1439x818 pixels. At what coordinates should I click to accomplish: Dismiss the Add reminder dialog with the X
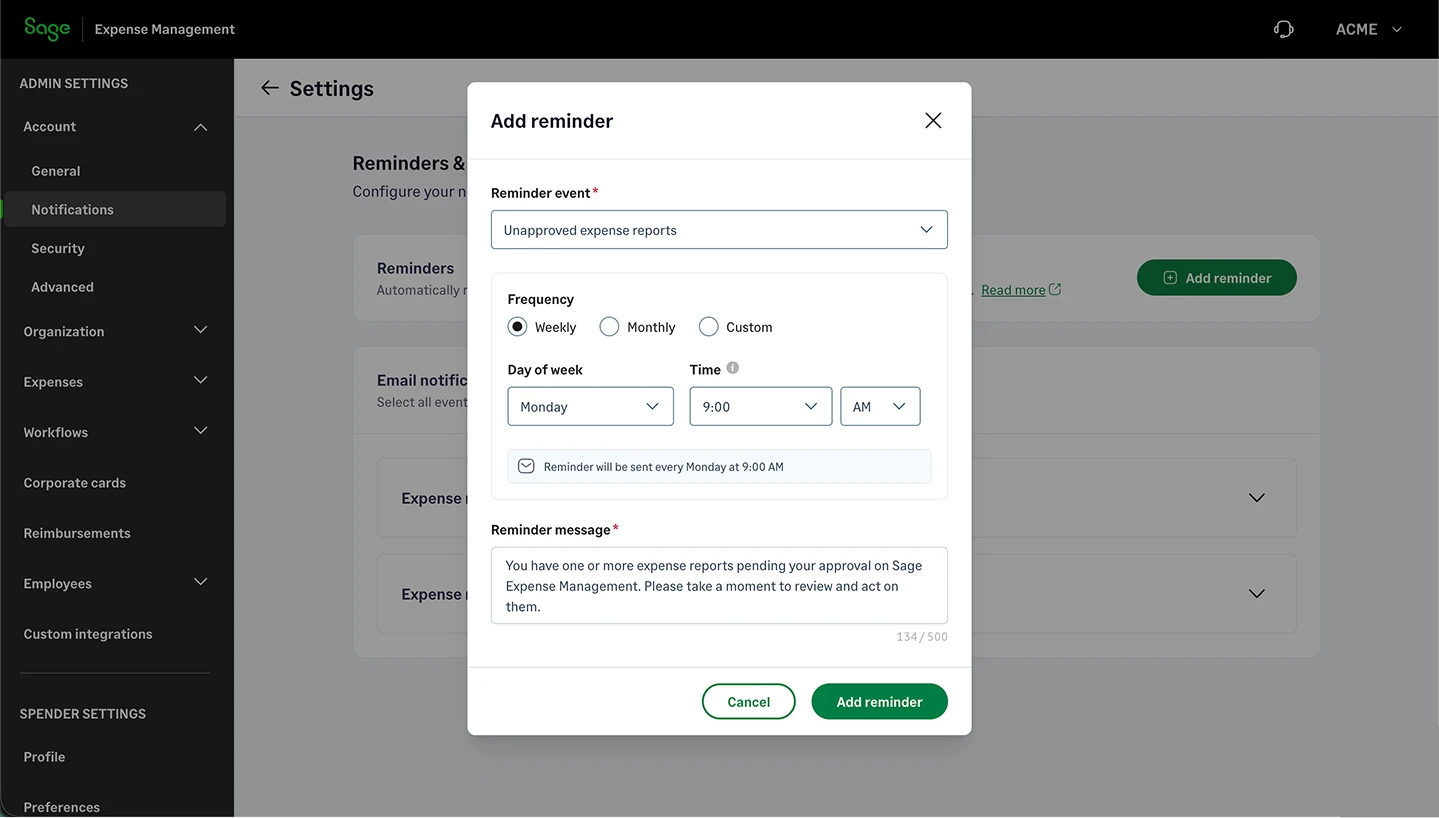(x=932, y=119)
